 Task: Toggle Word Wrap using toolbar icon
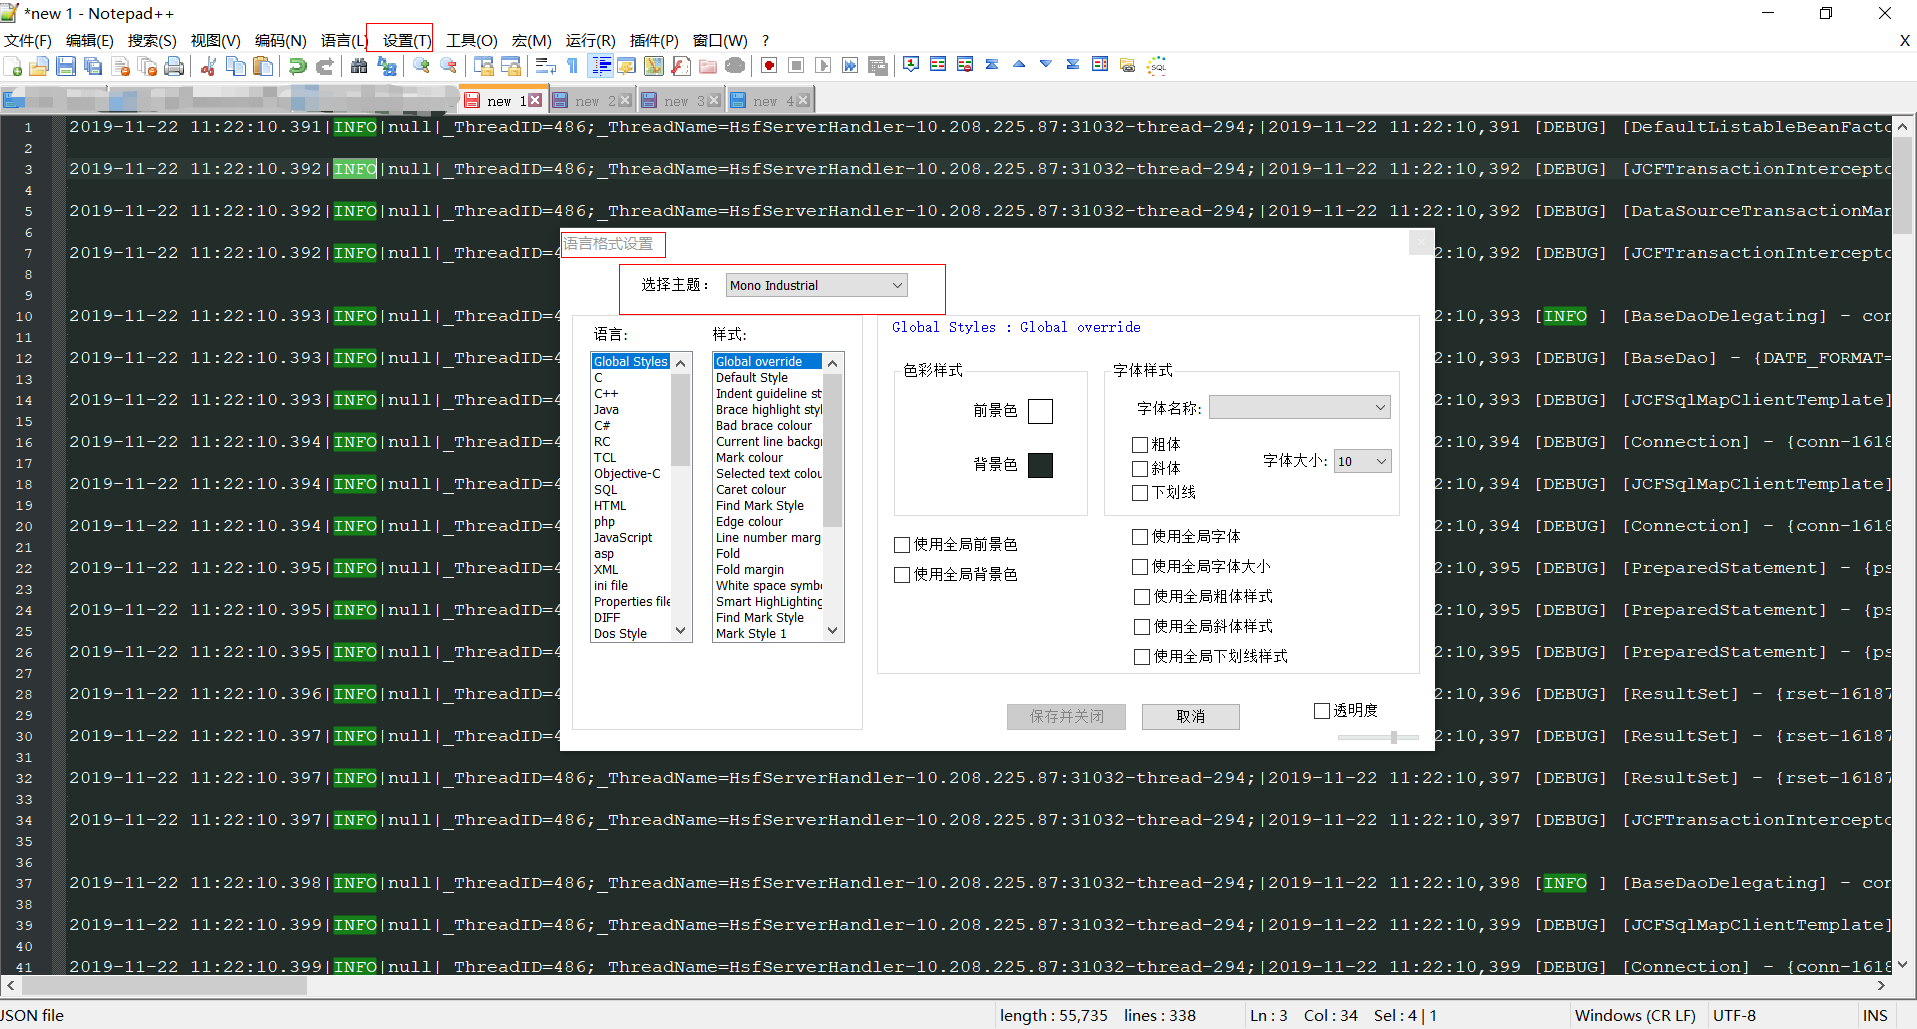tap(544, 65)
